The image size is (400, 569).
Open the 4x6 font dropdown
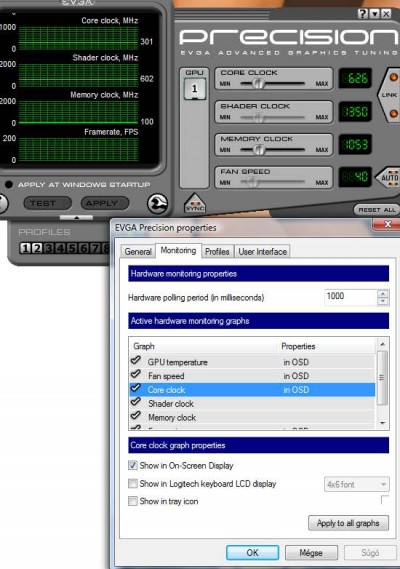click(356, 484)
